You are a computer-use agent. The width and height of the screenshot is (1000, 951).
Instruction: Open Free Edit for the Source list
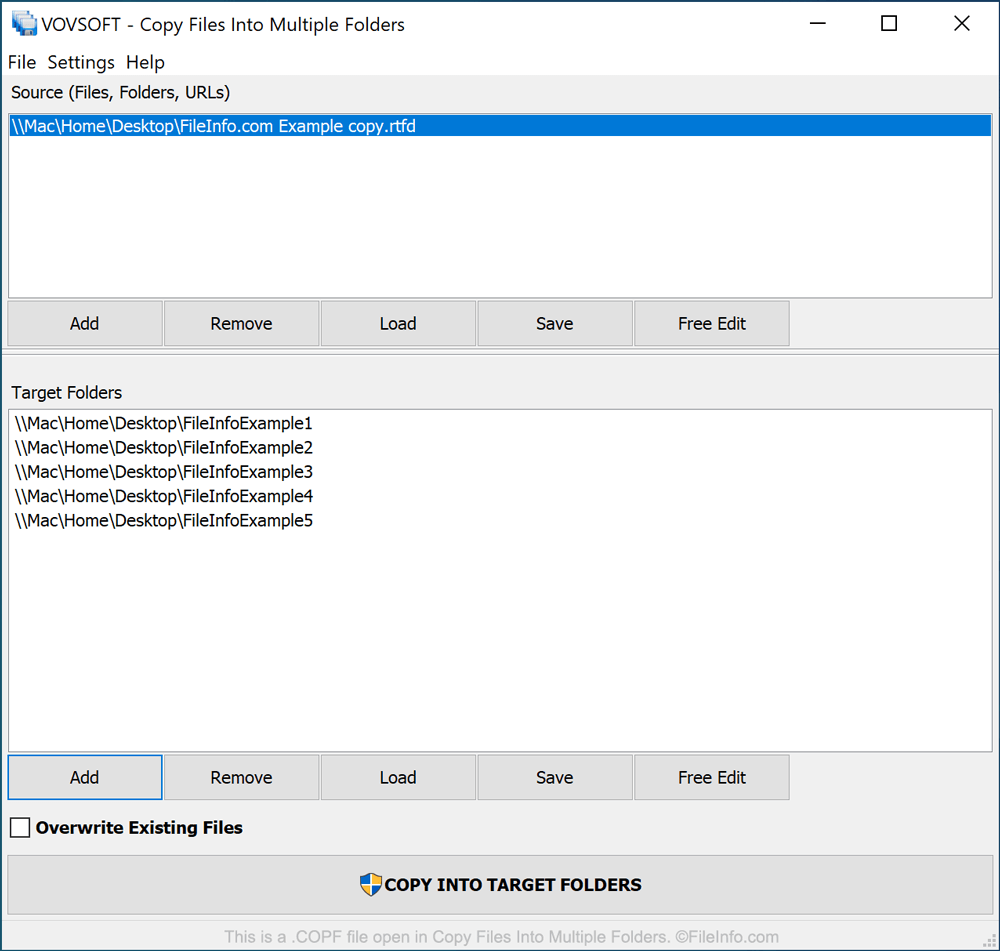point(711,323)
